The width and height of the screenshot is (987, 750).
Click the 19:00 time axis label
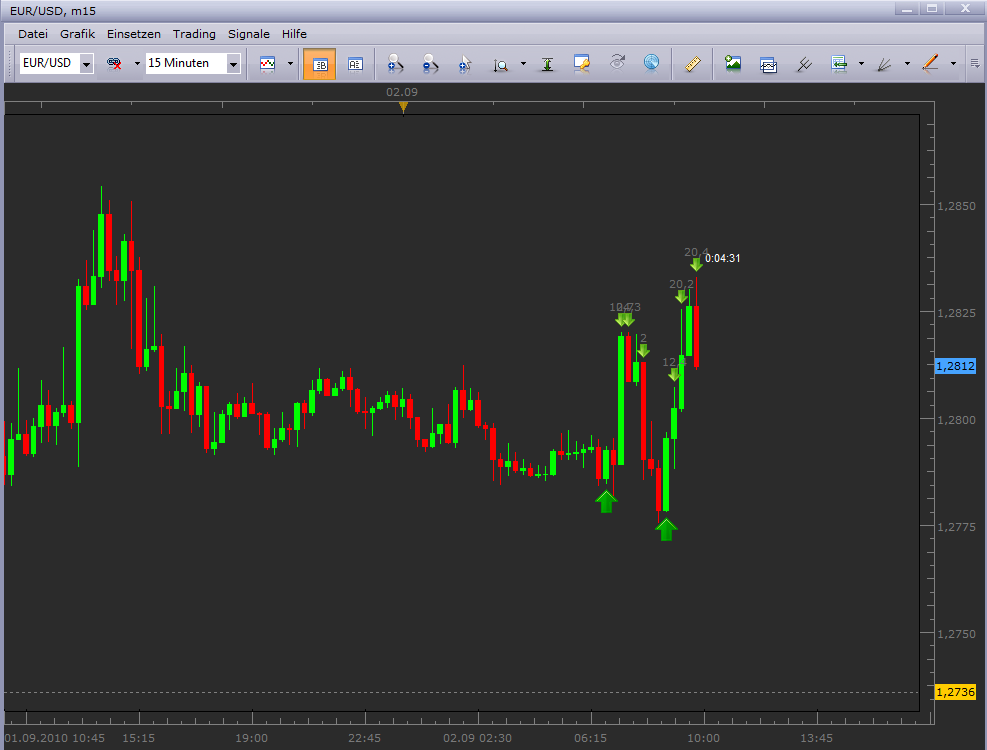[251, 737]
